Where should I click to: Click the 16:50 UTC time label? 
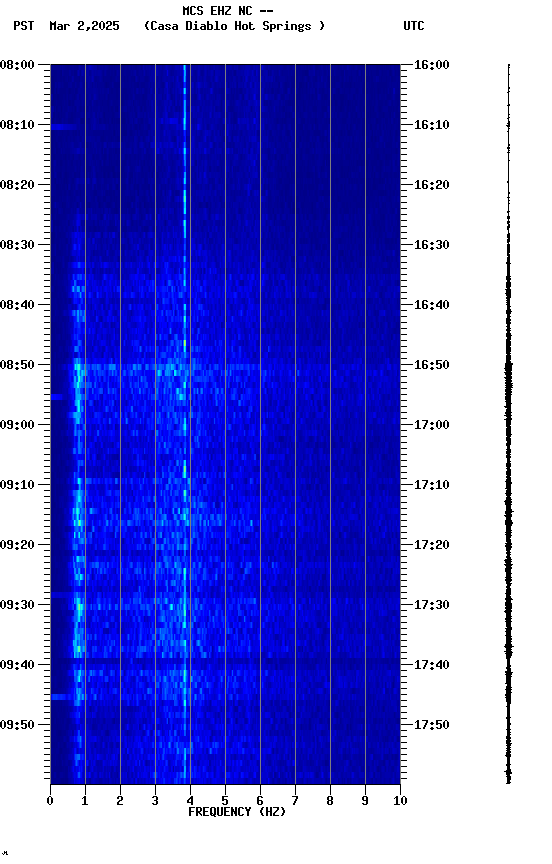432,365
